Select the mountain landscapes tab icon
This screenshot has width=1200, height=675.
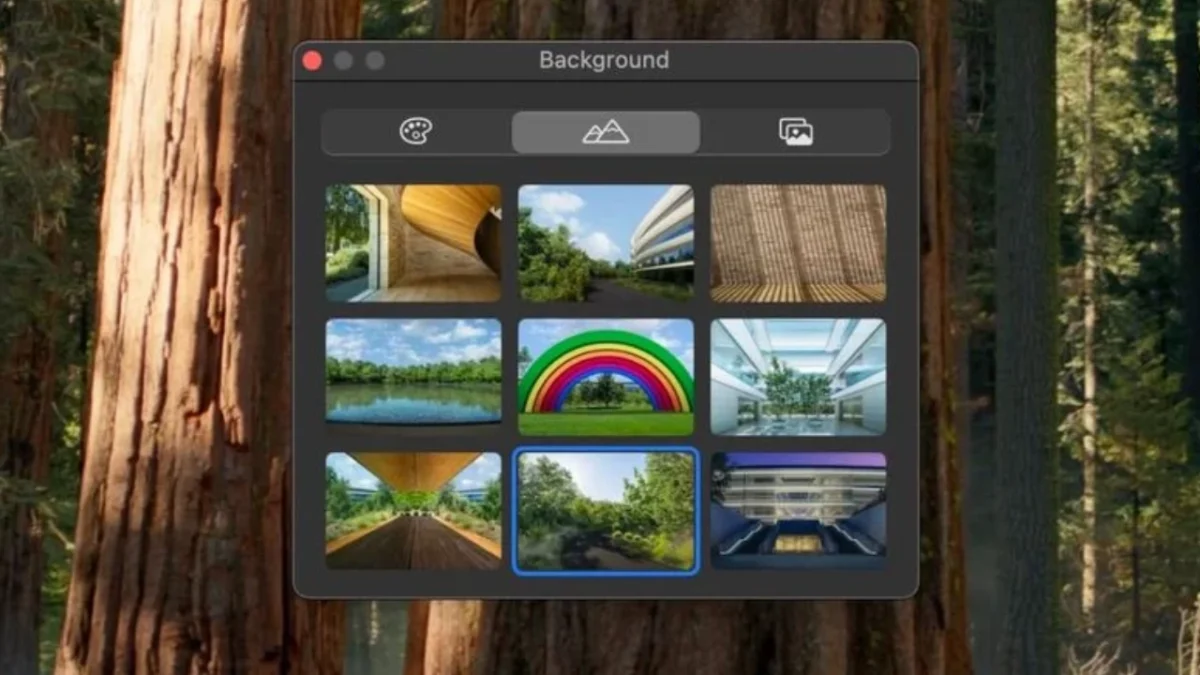(x=606, y=132)
